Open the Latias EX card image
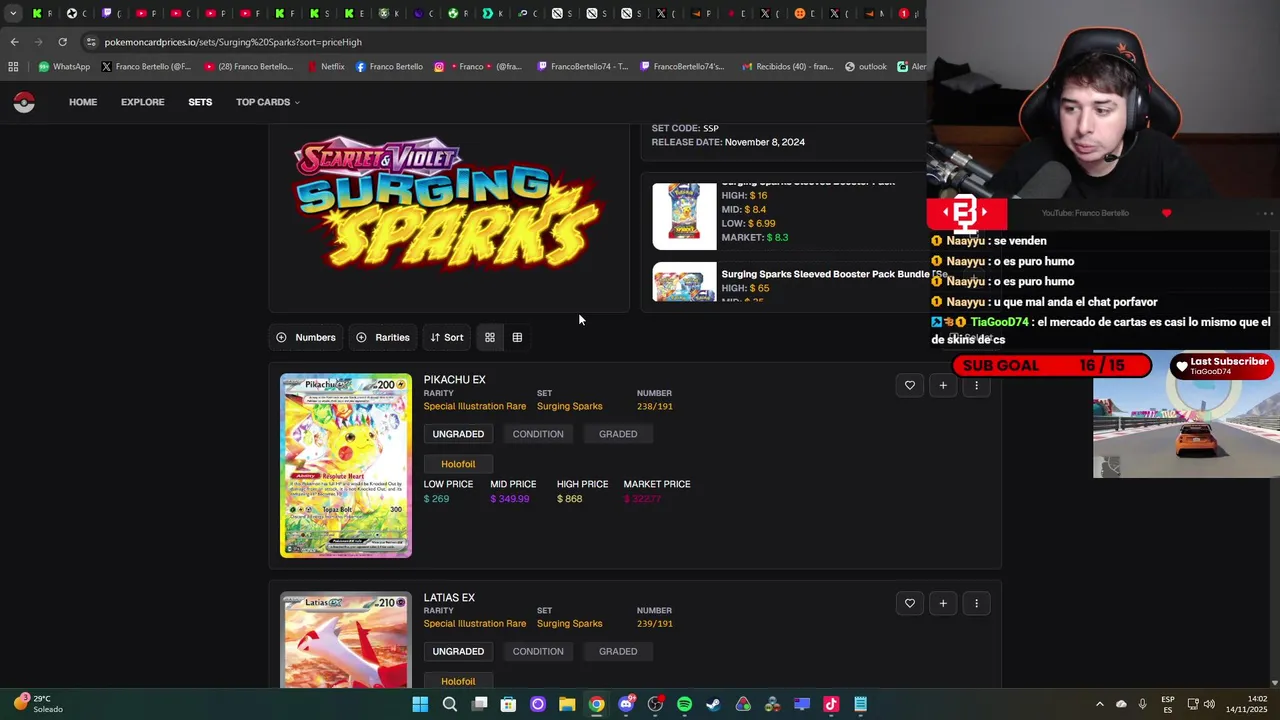The image size is (1280, 720). 346,640
